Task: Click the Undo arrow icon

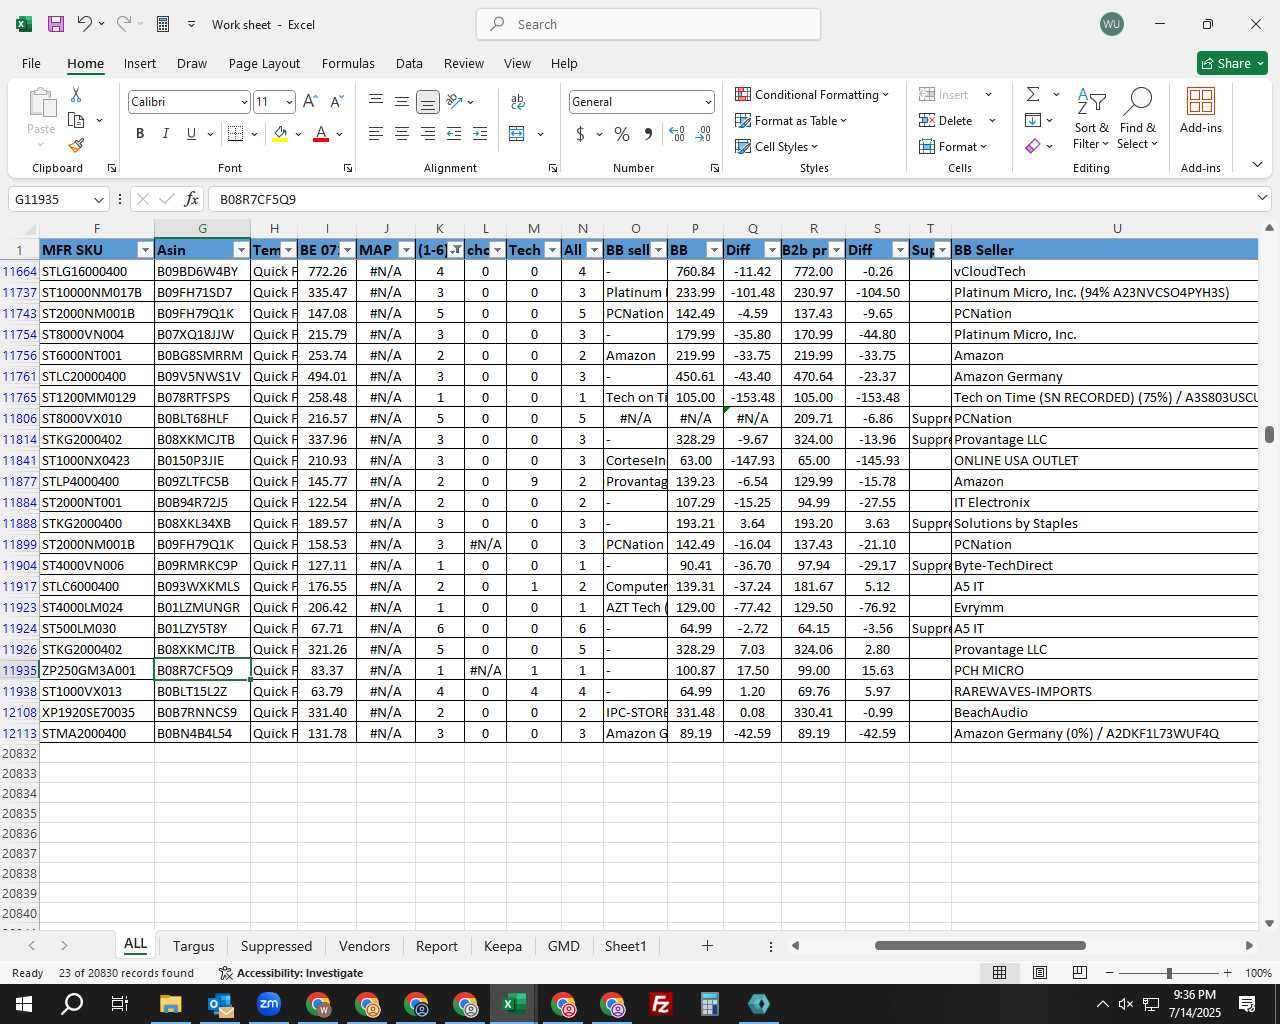Action: pos(85,24)
